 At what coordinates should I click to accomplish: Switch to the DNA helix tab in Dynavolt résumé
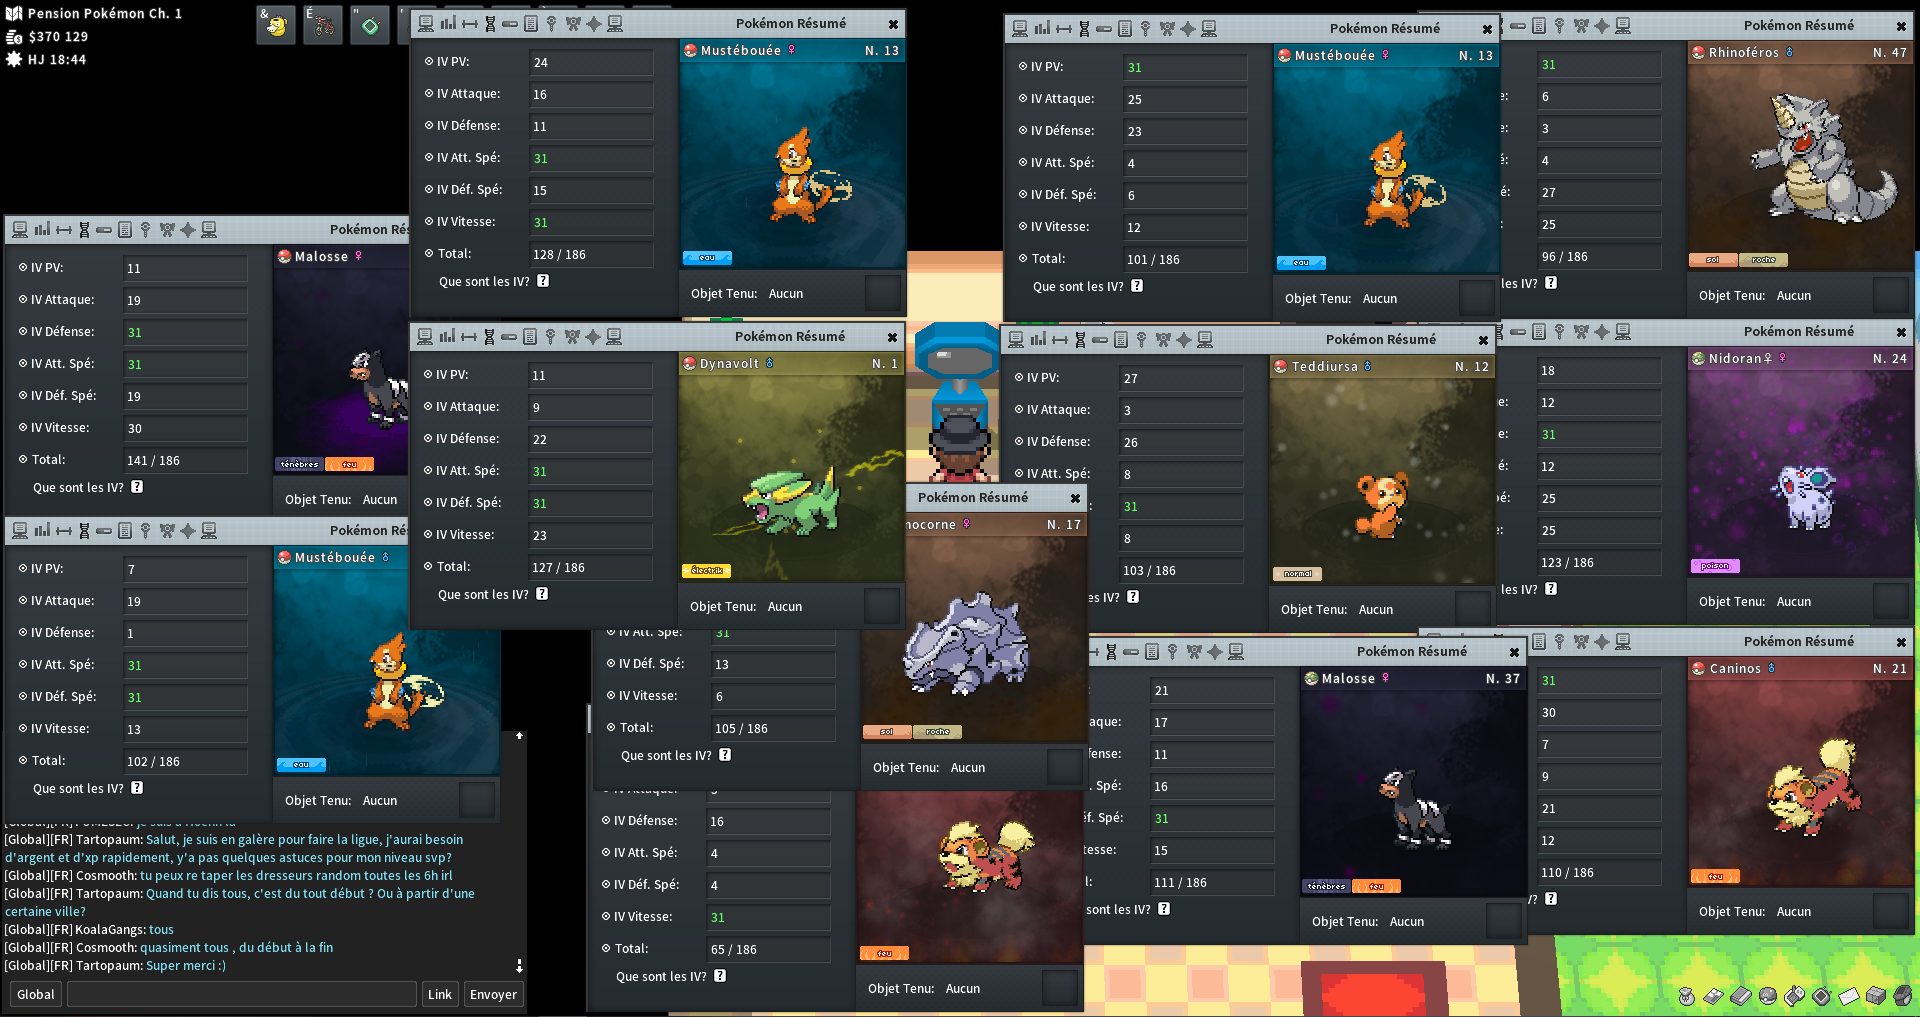click(489, 336)
